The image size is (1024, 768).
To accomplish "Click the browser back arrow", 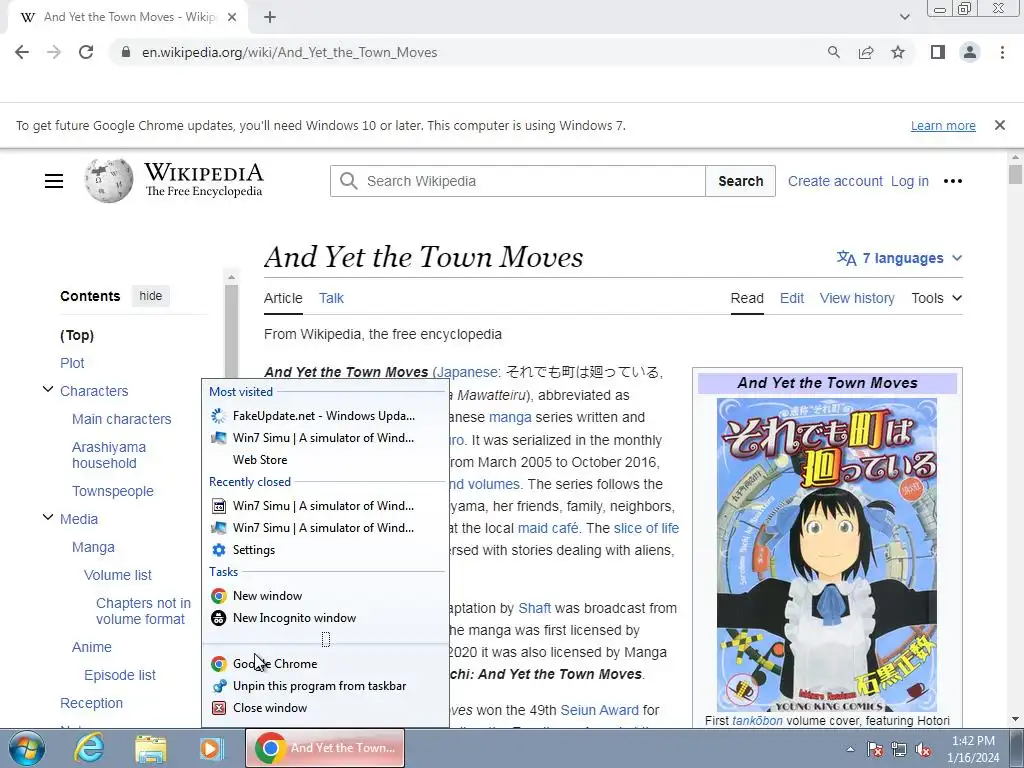I will [22, 52].
